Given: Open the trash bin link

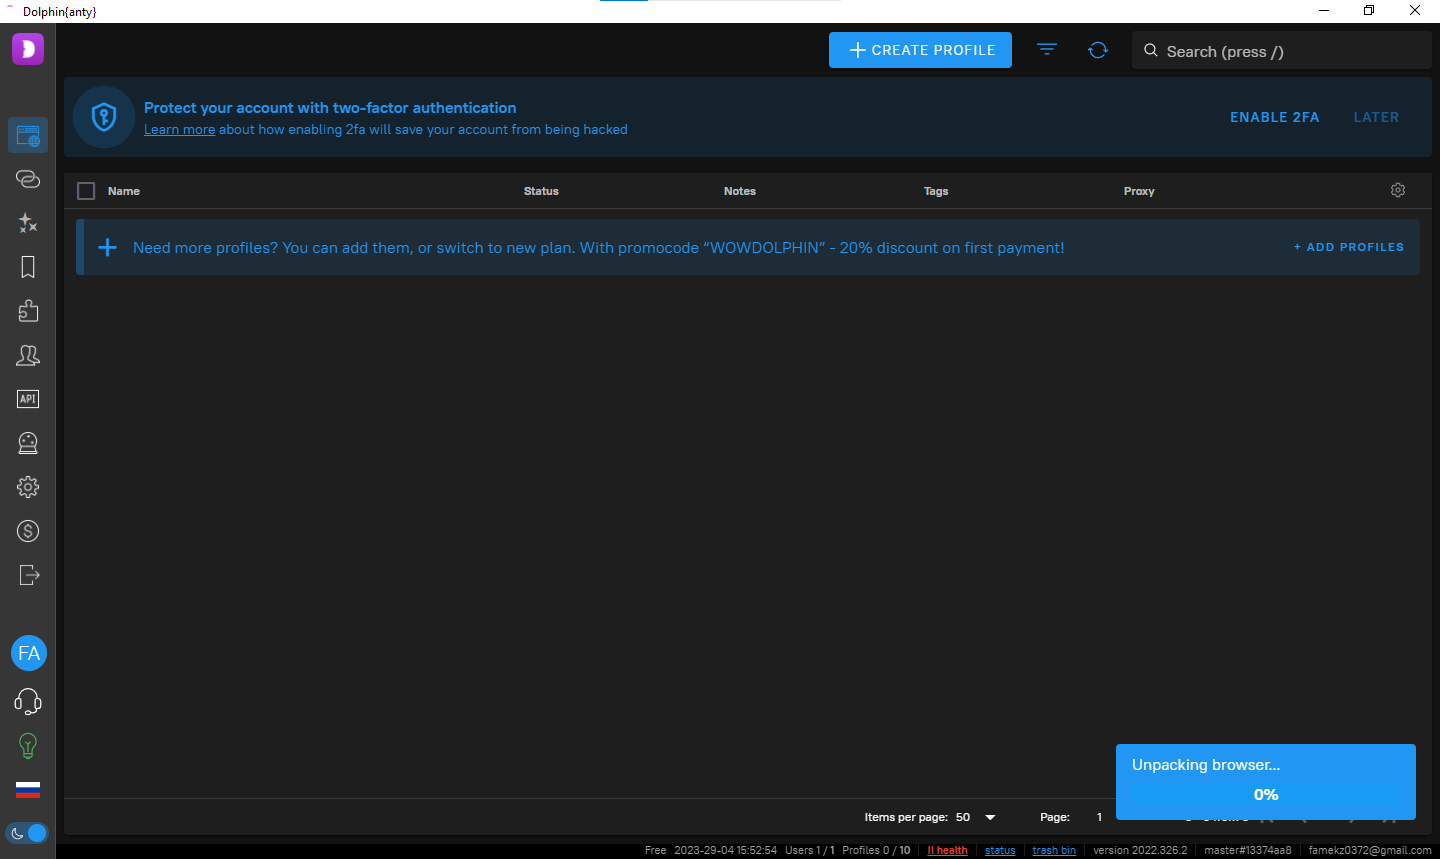Looking at the screenshot, I should pyautogui.click(x=1054, y=850).
